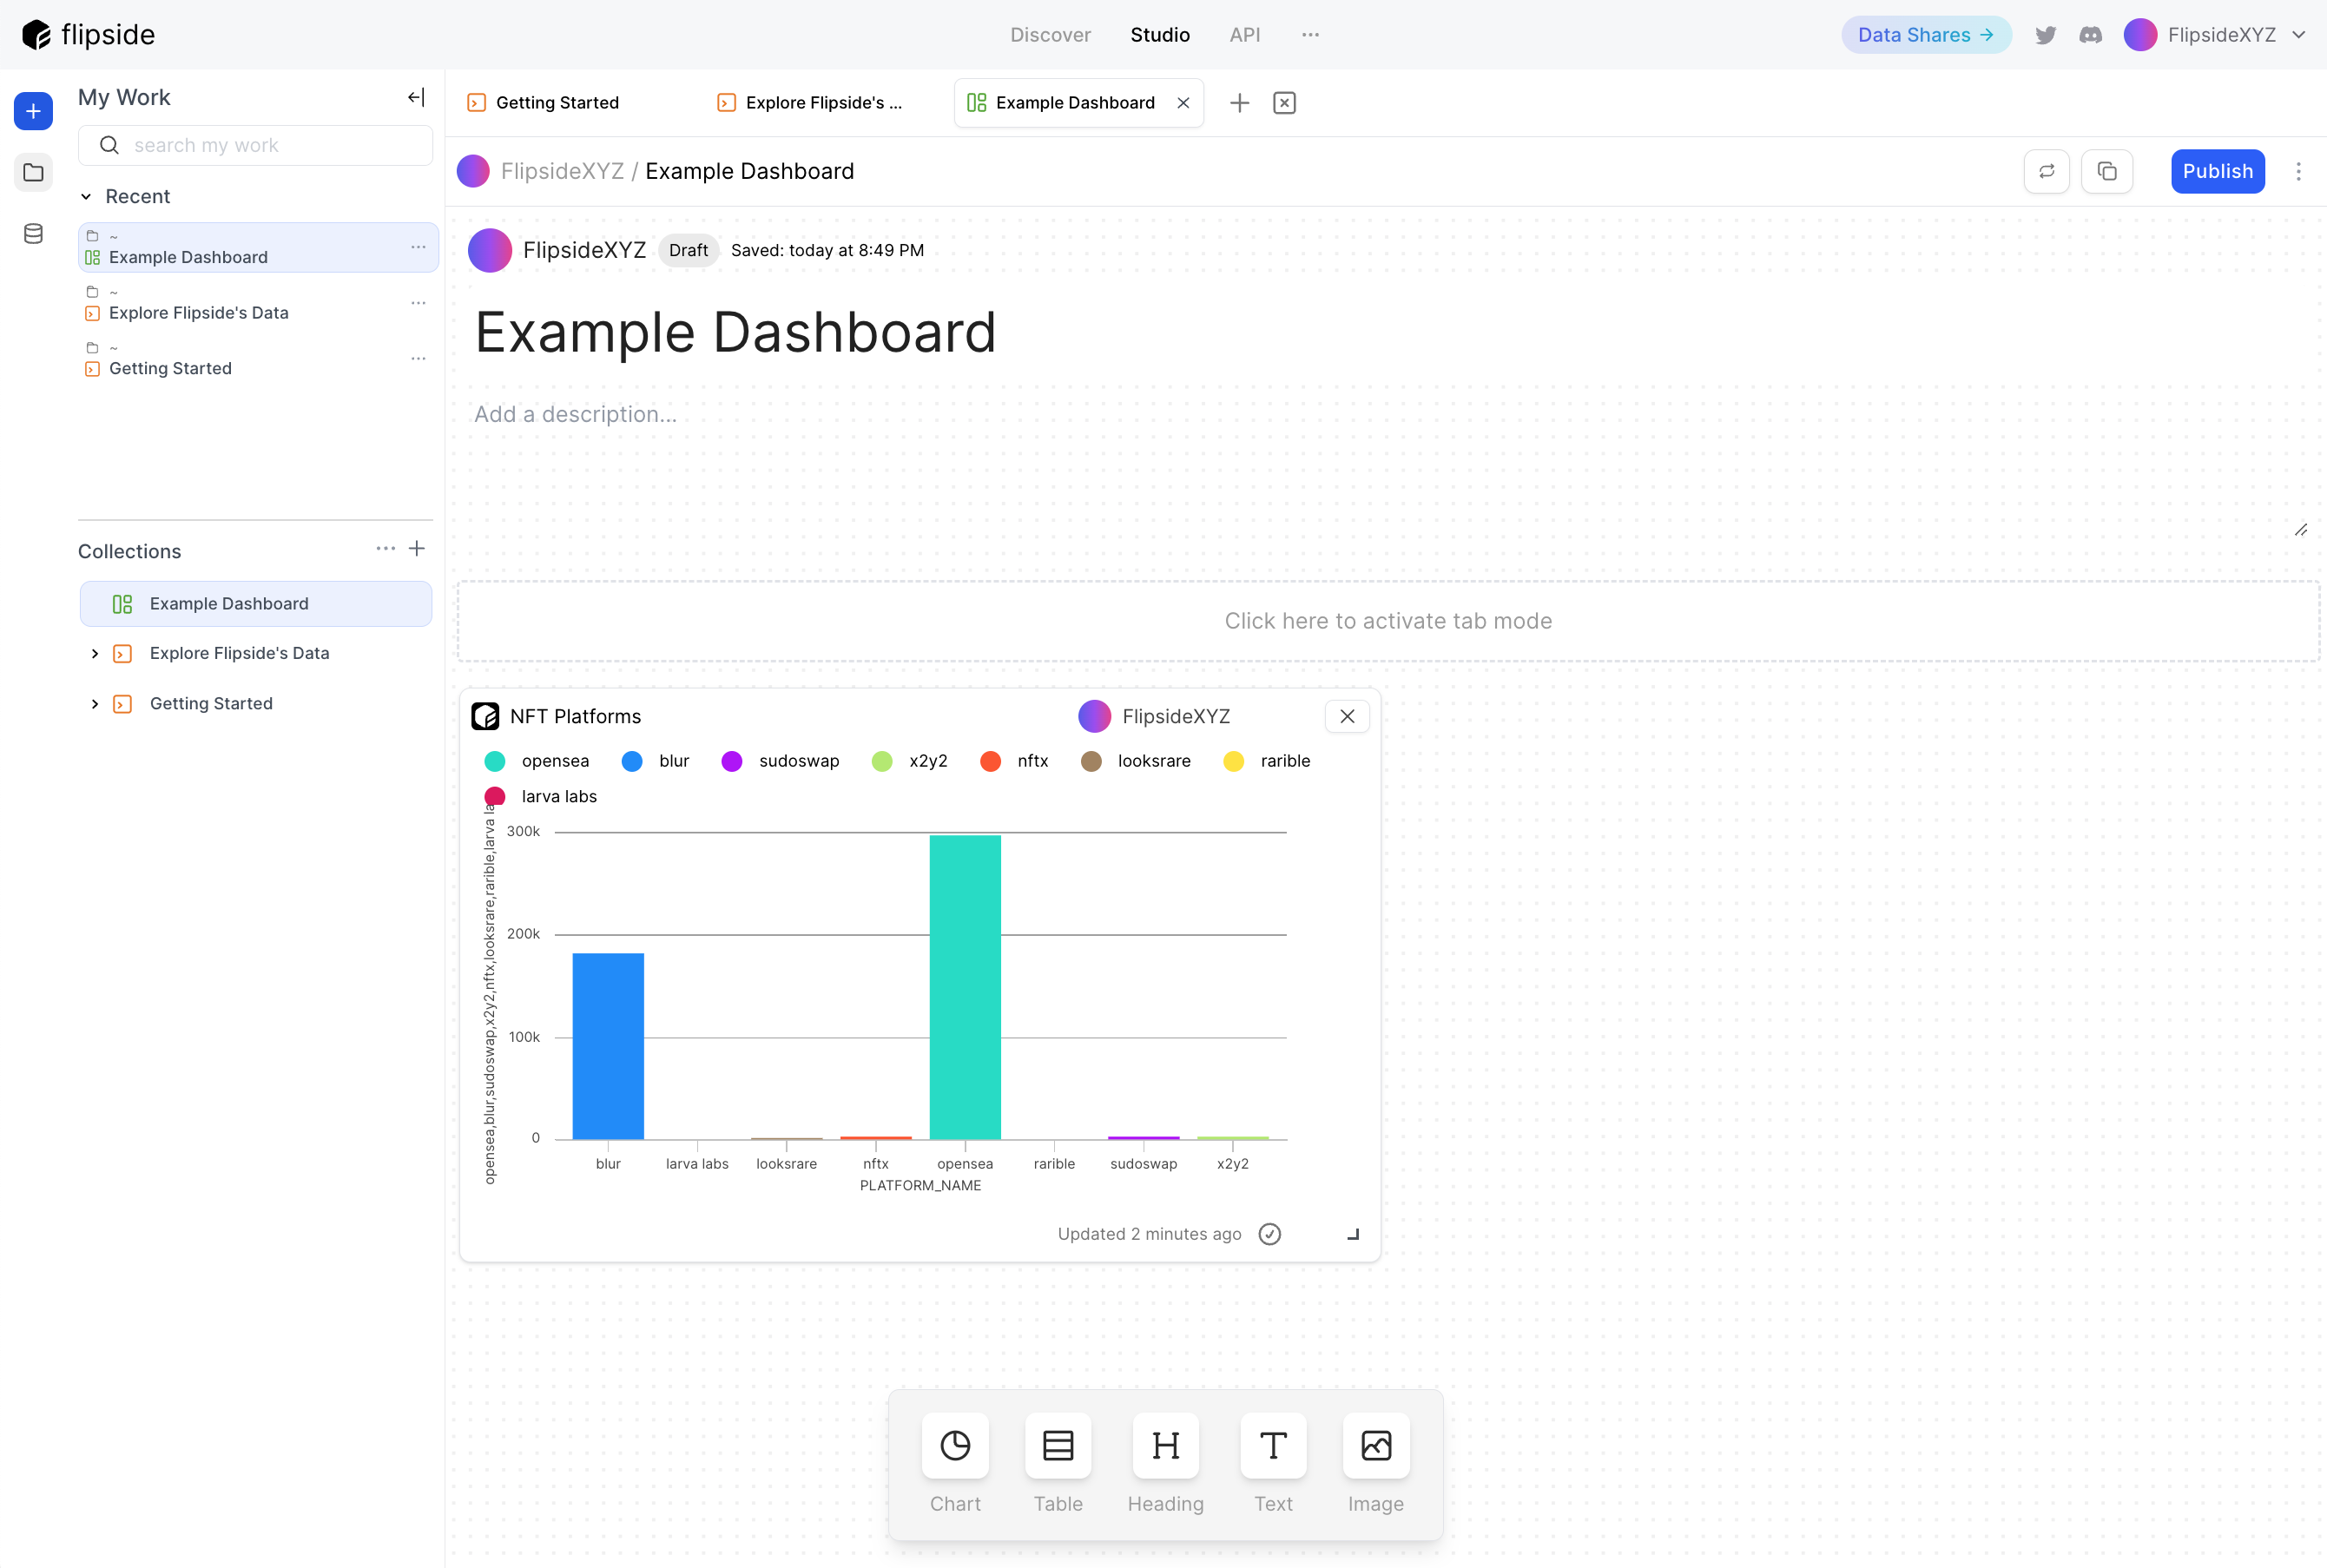
Task: Click the chart card resize handle icon
Action: coord(1353,1234)
